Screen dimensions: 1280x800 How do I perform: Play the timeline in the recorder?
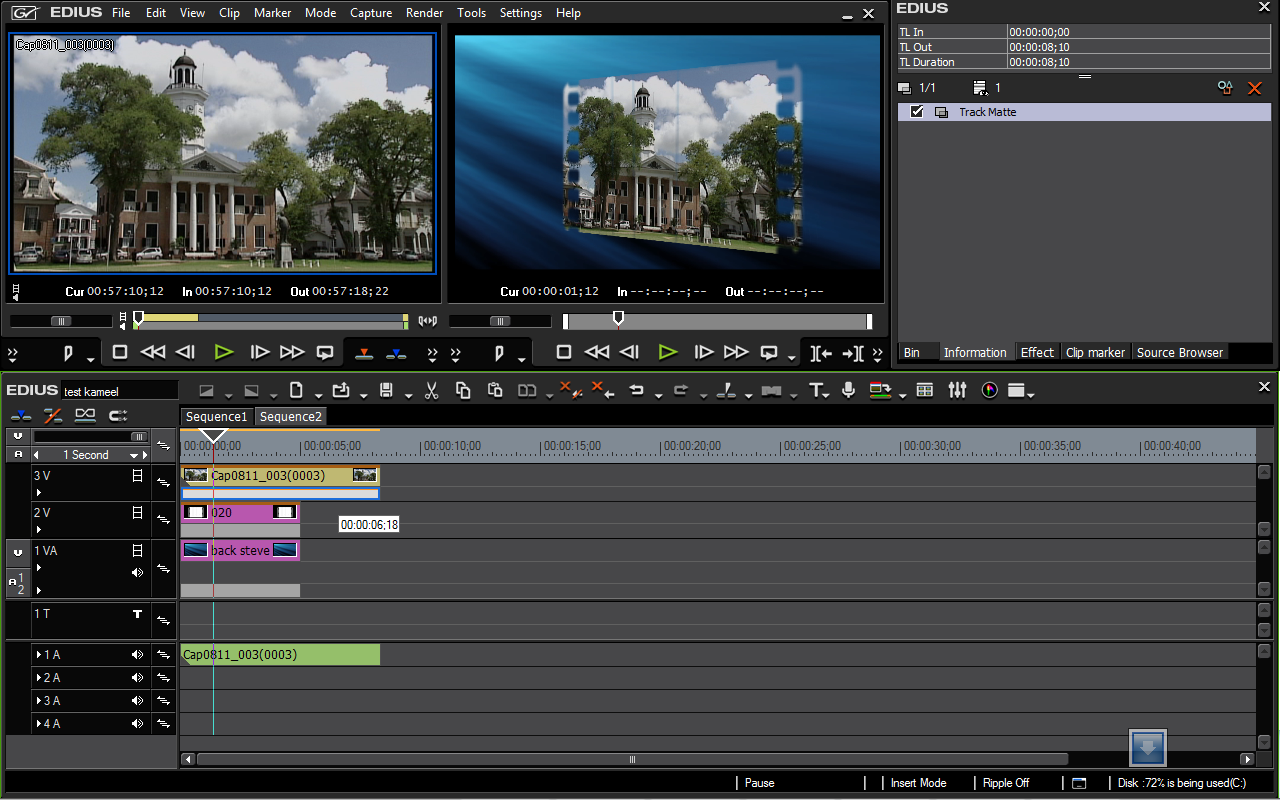(x=668, y=352)
